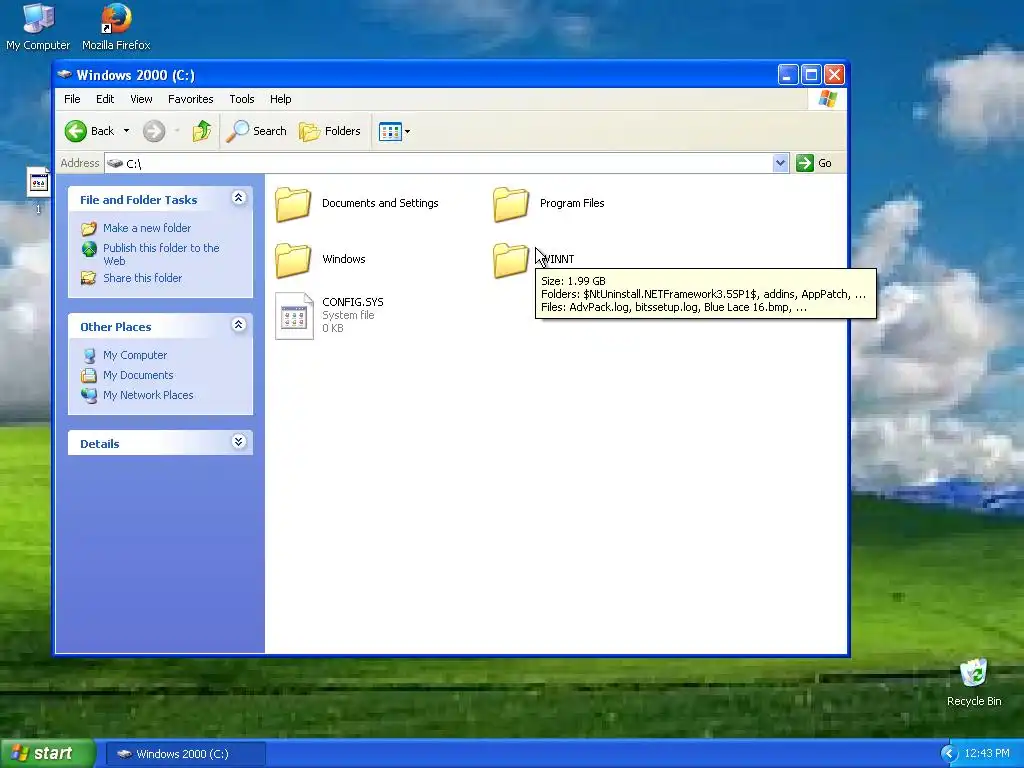Click the Documents and Settings folder name
This screenshot has width=1024, height=768.
pyautogui.click(x=380, y=203)
